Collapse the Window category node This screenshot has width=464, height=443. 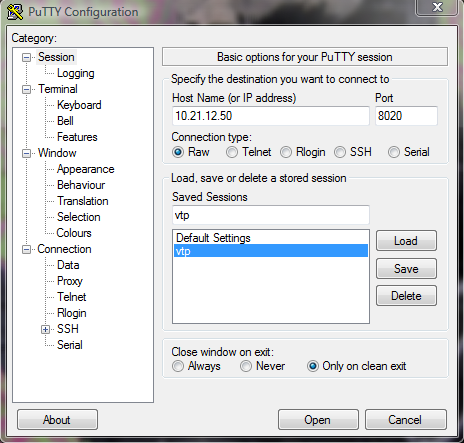(26, 153)
